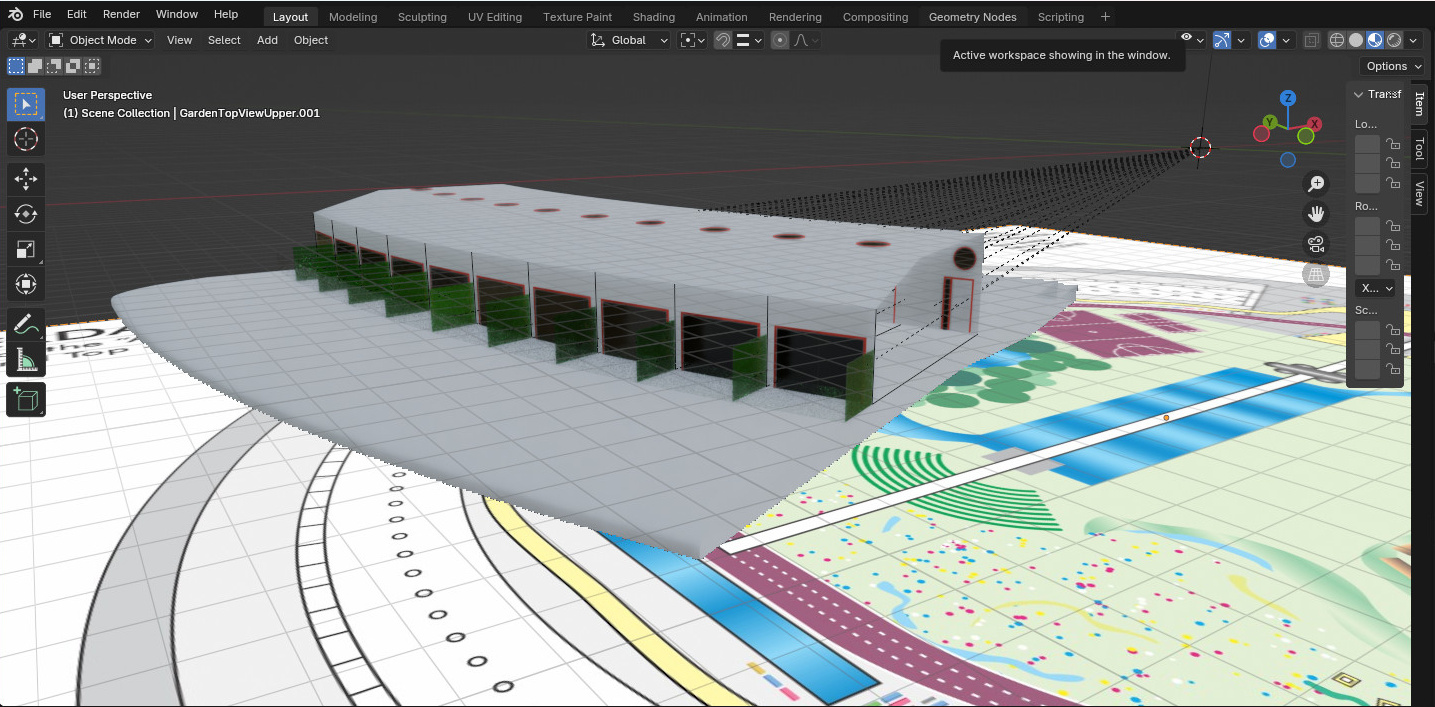Activate the Move tool
Viewport: 1435px width, 707px height.
26,179
